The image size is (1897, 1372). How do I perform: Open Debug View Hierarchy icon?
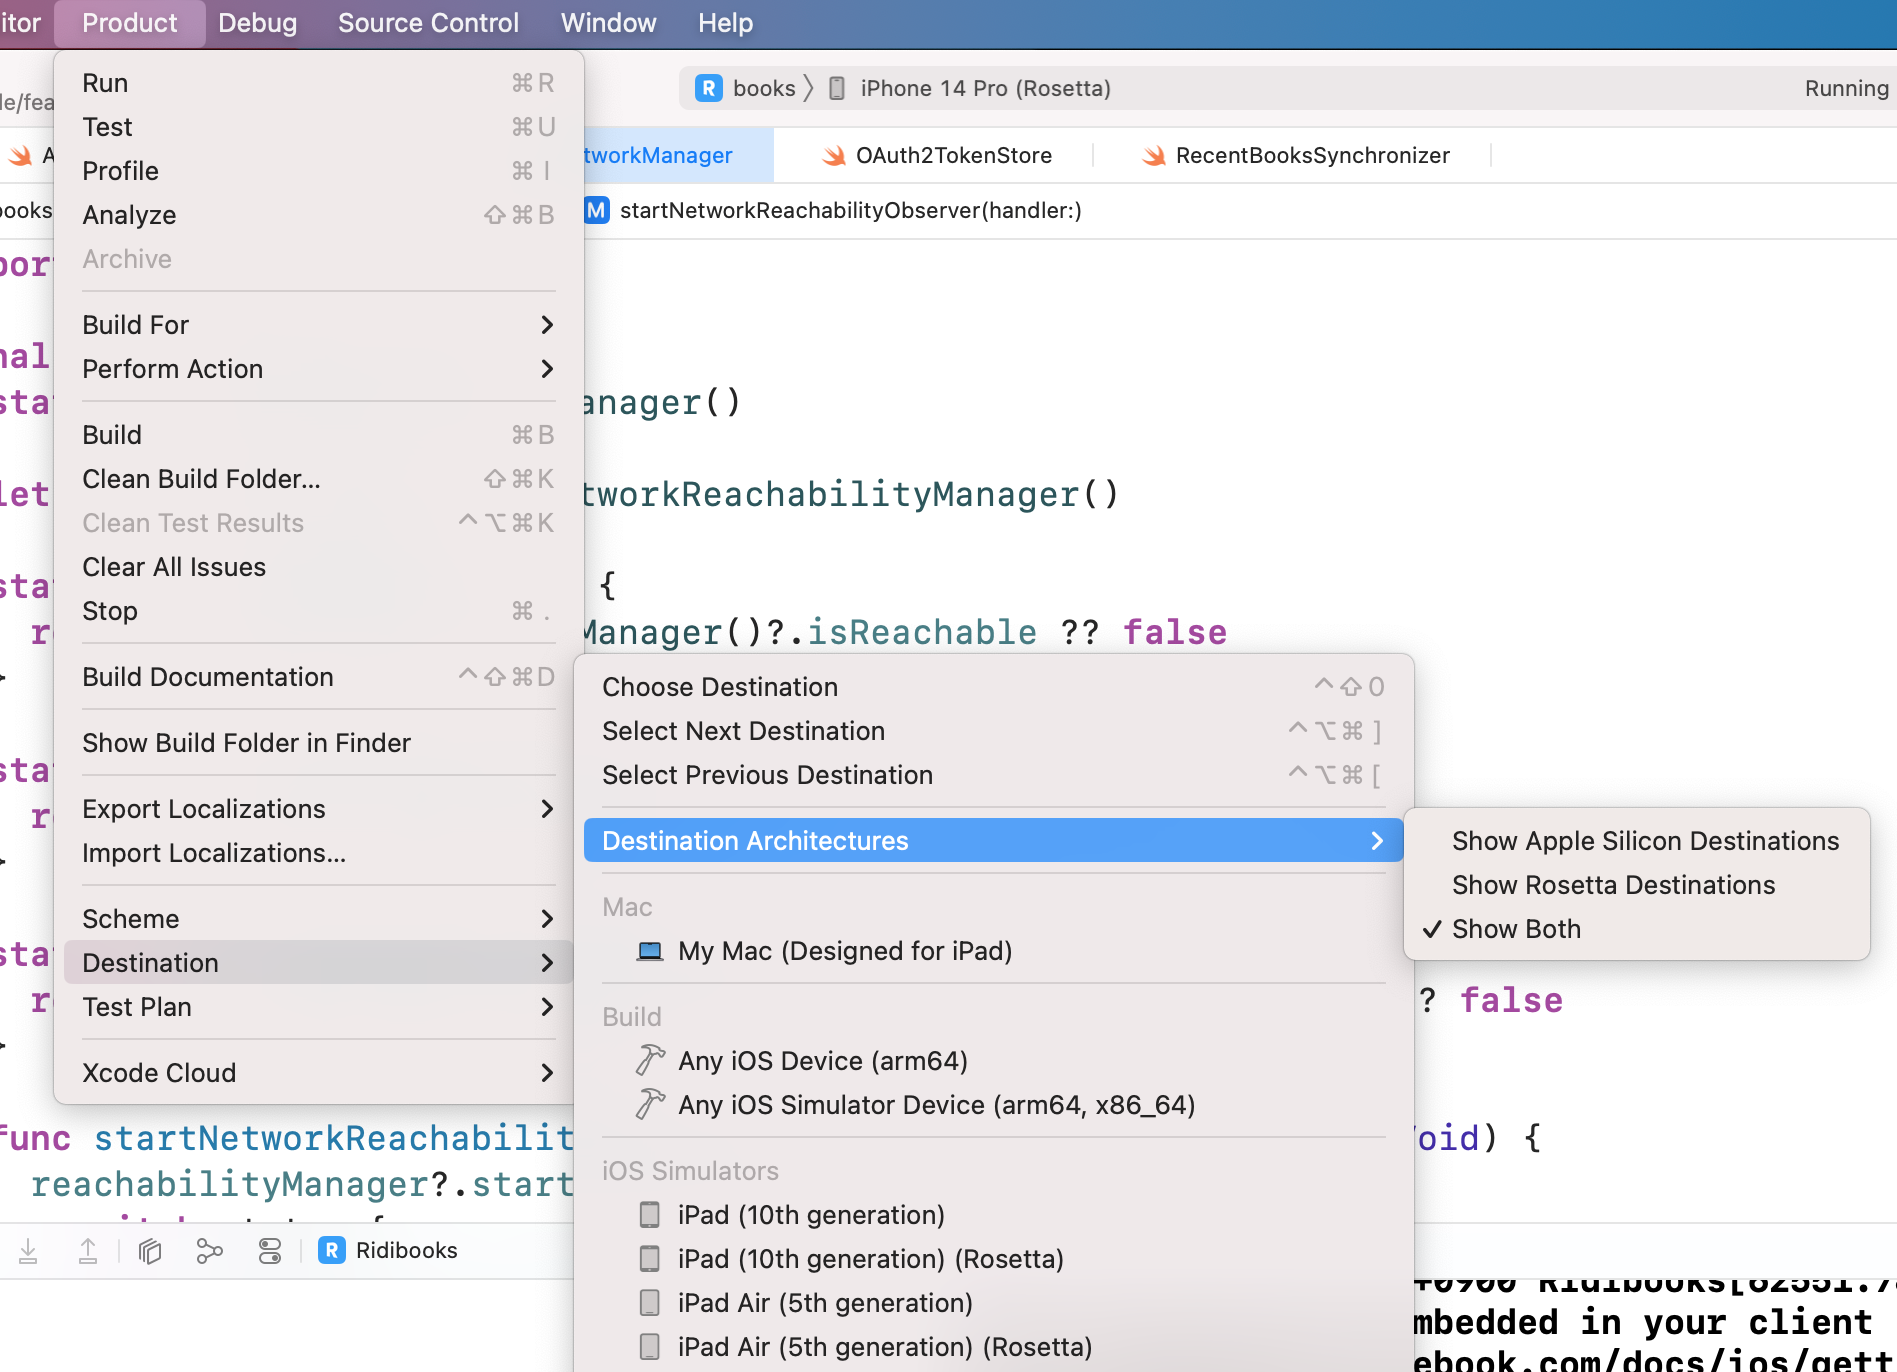pyautogui.click(x=150, y=1250)
